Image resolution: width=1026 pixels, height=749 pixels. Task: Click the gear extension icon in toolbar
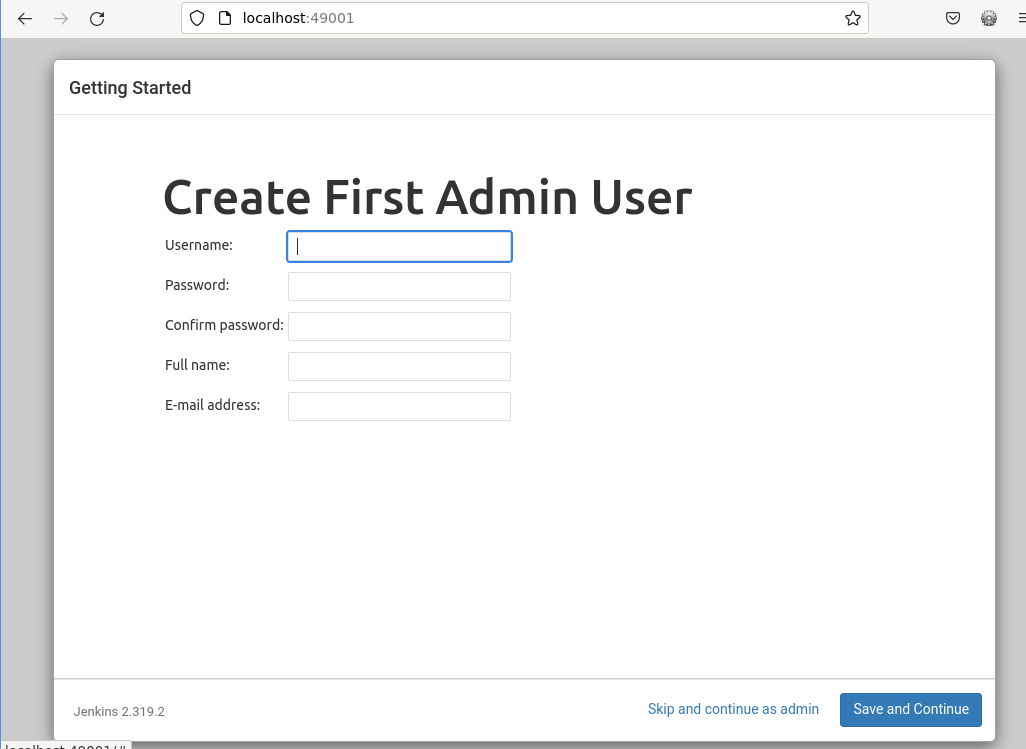[989, 18]
